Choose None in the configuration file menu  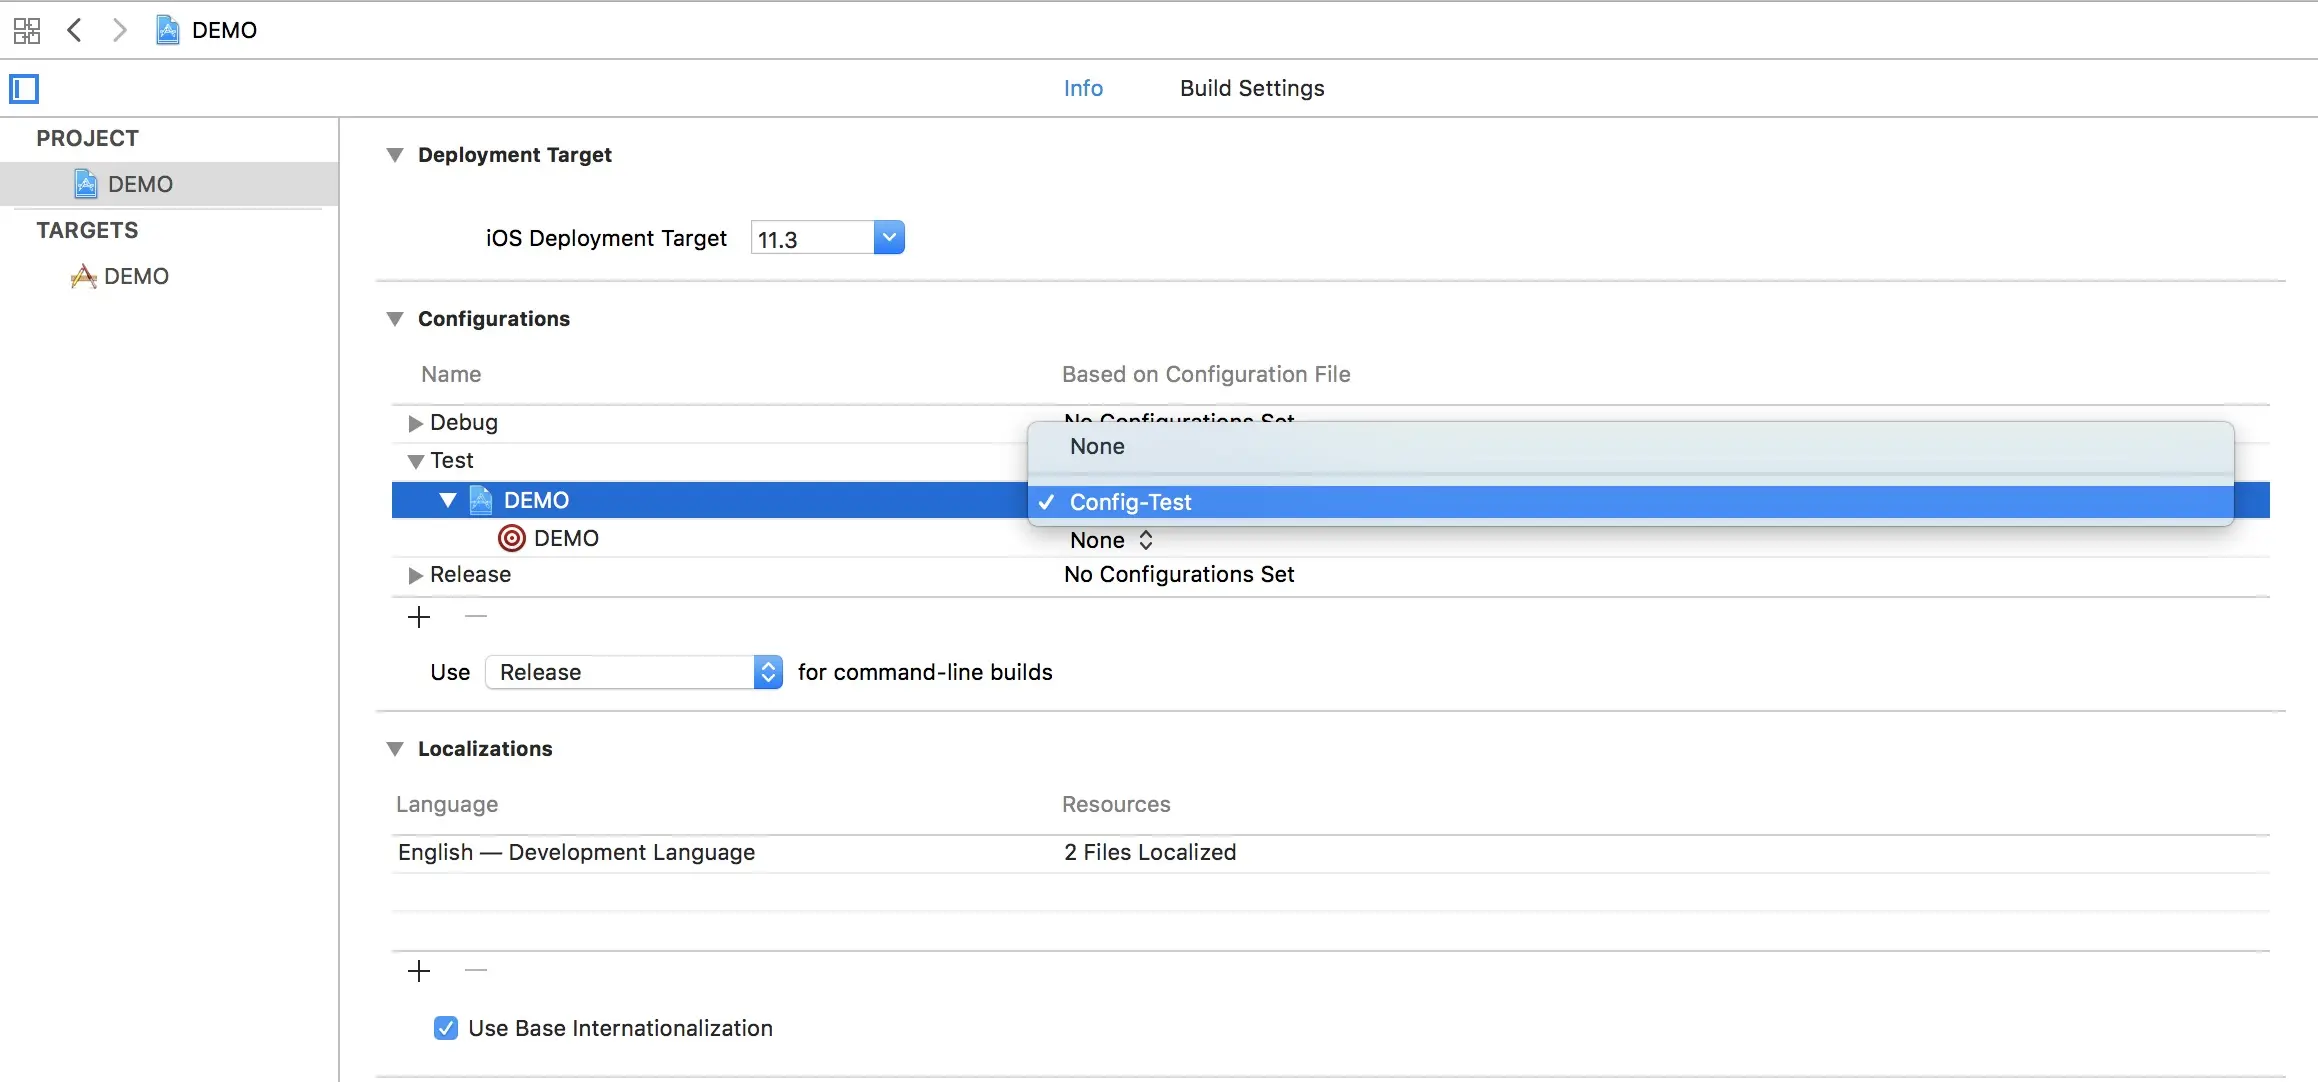point(1097,447)
